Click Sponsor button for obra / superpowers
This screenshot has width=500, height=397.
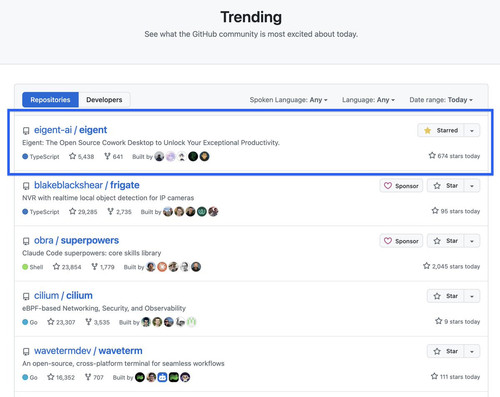click(x=401, y=241)
